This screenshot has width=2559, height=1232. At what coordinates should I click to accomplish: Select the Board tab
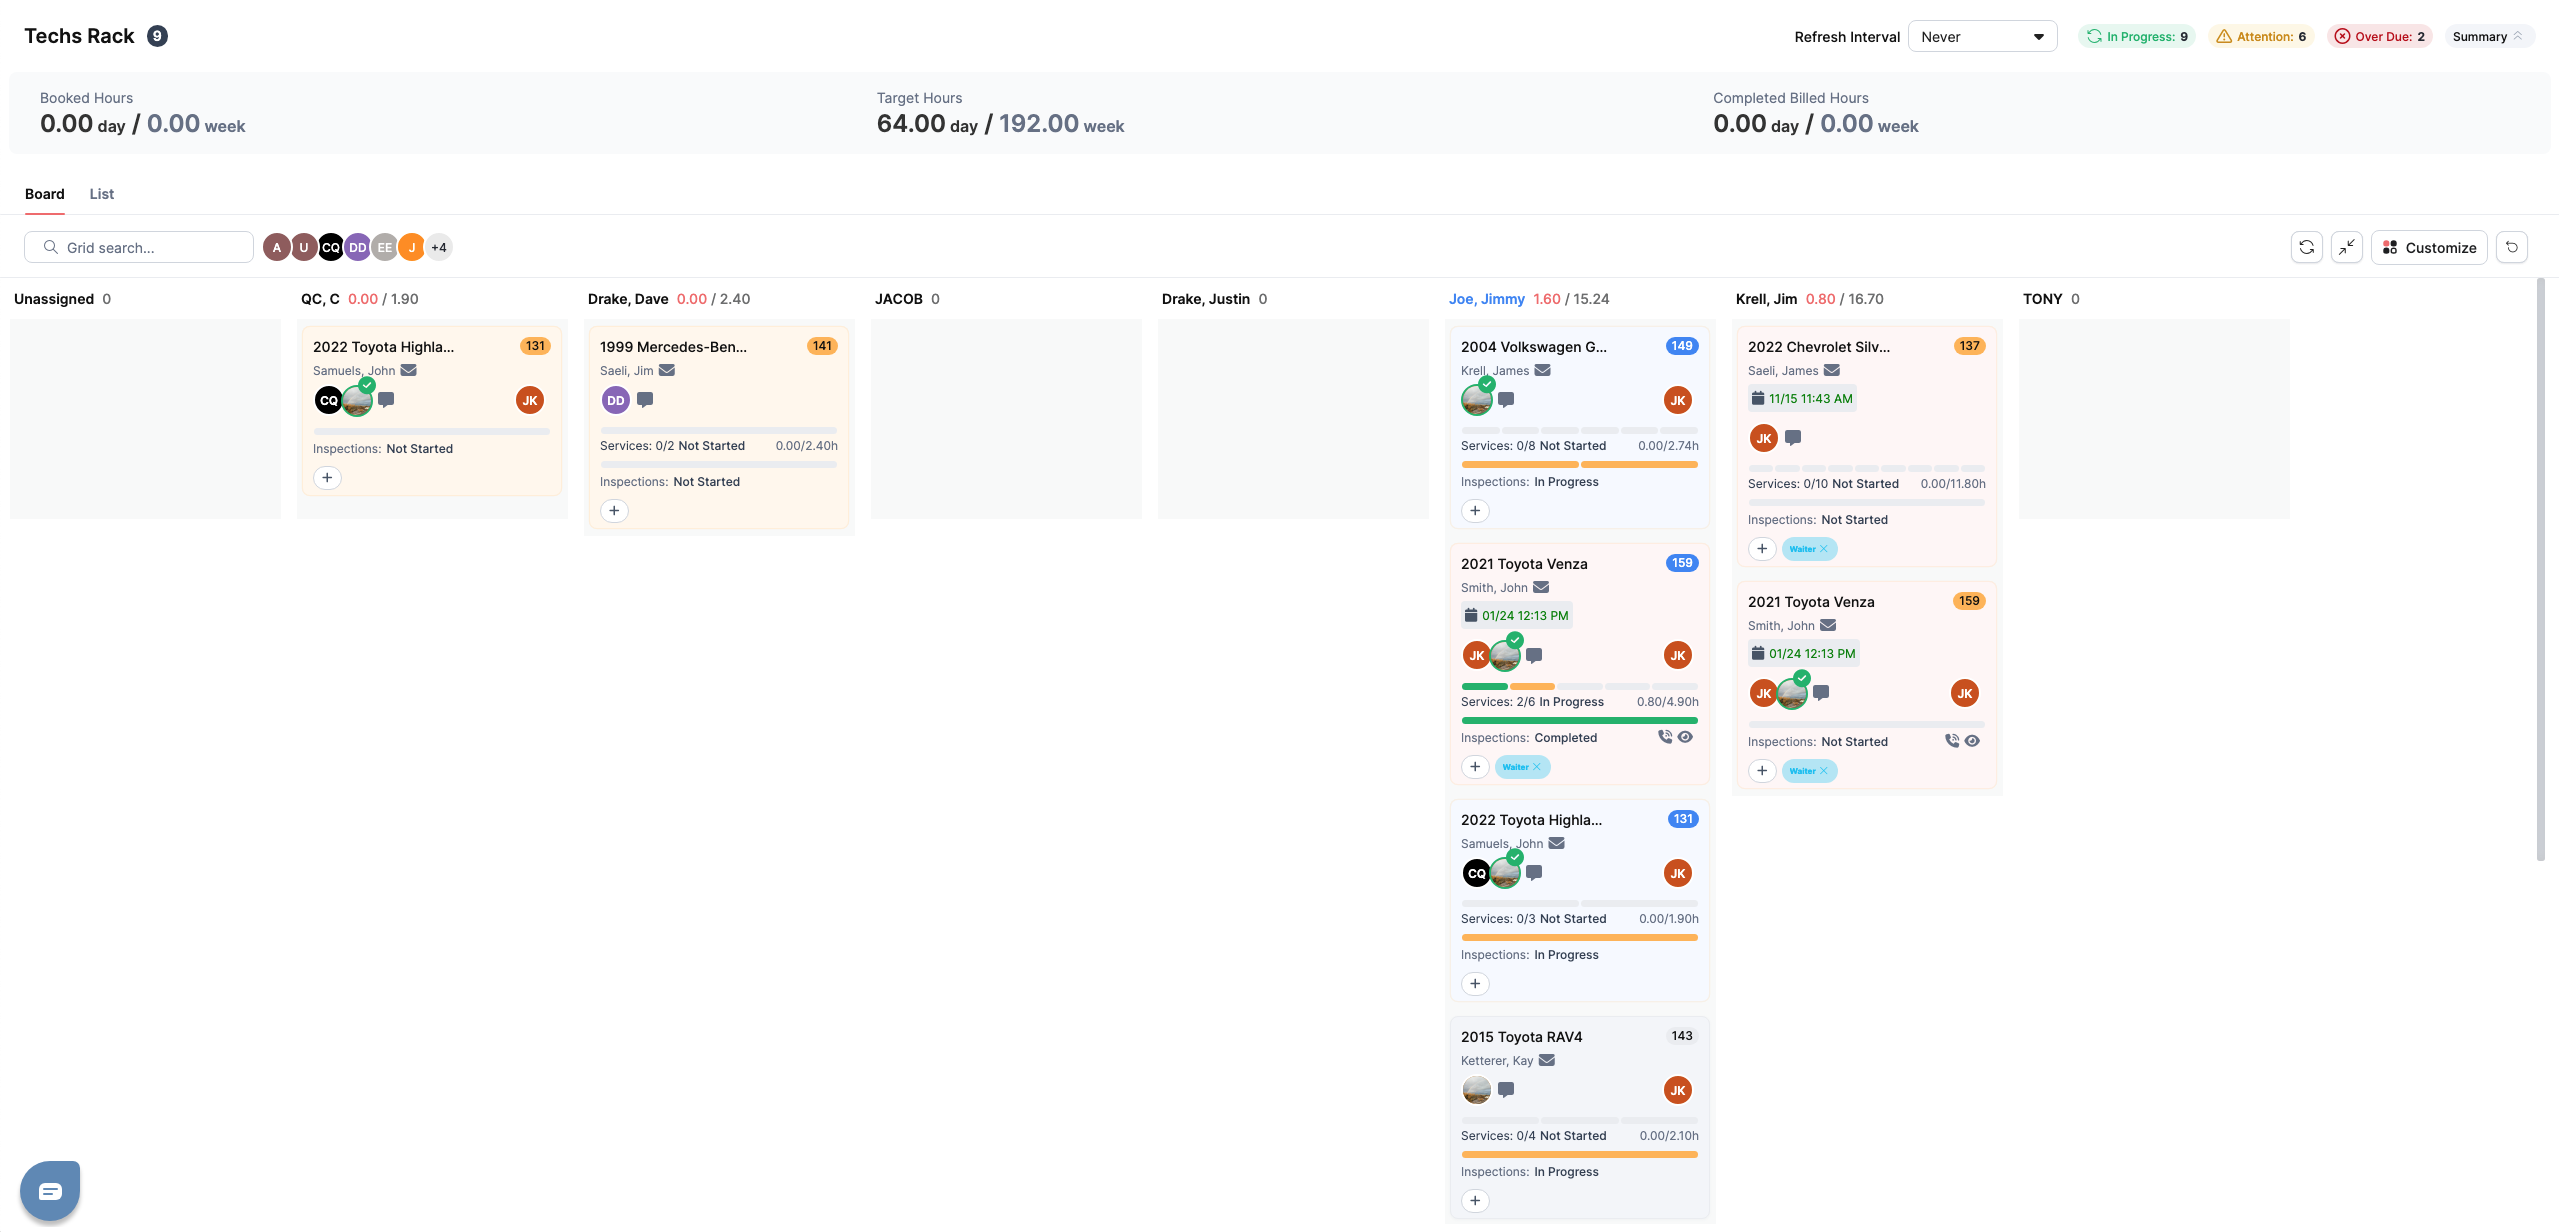pos(44,194)
